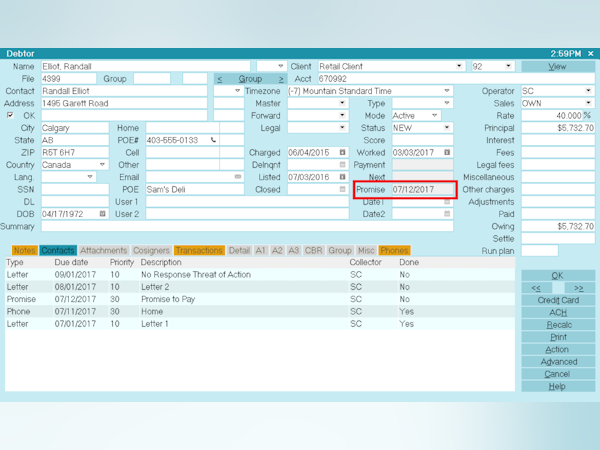Viewport: 600px width, 450px height.
Task: Open calendar icon in Closed field
Action: pos(342,189)
